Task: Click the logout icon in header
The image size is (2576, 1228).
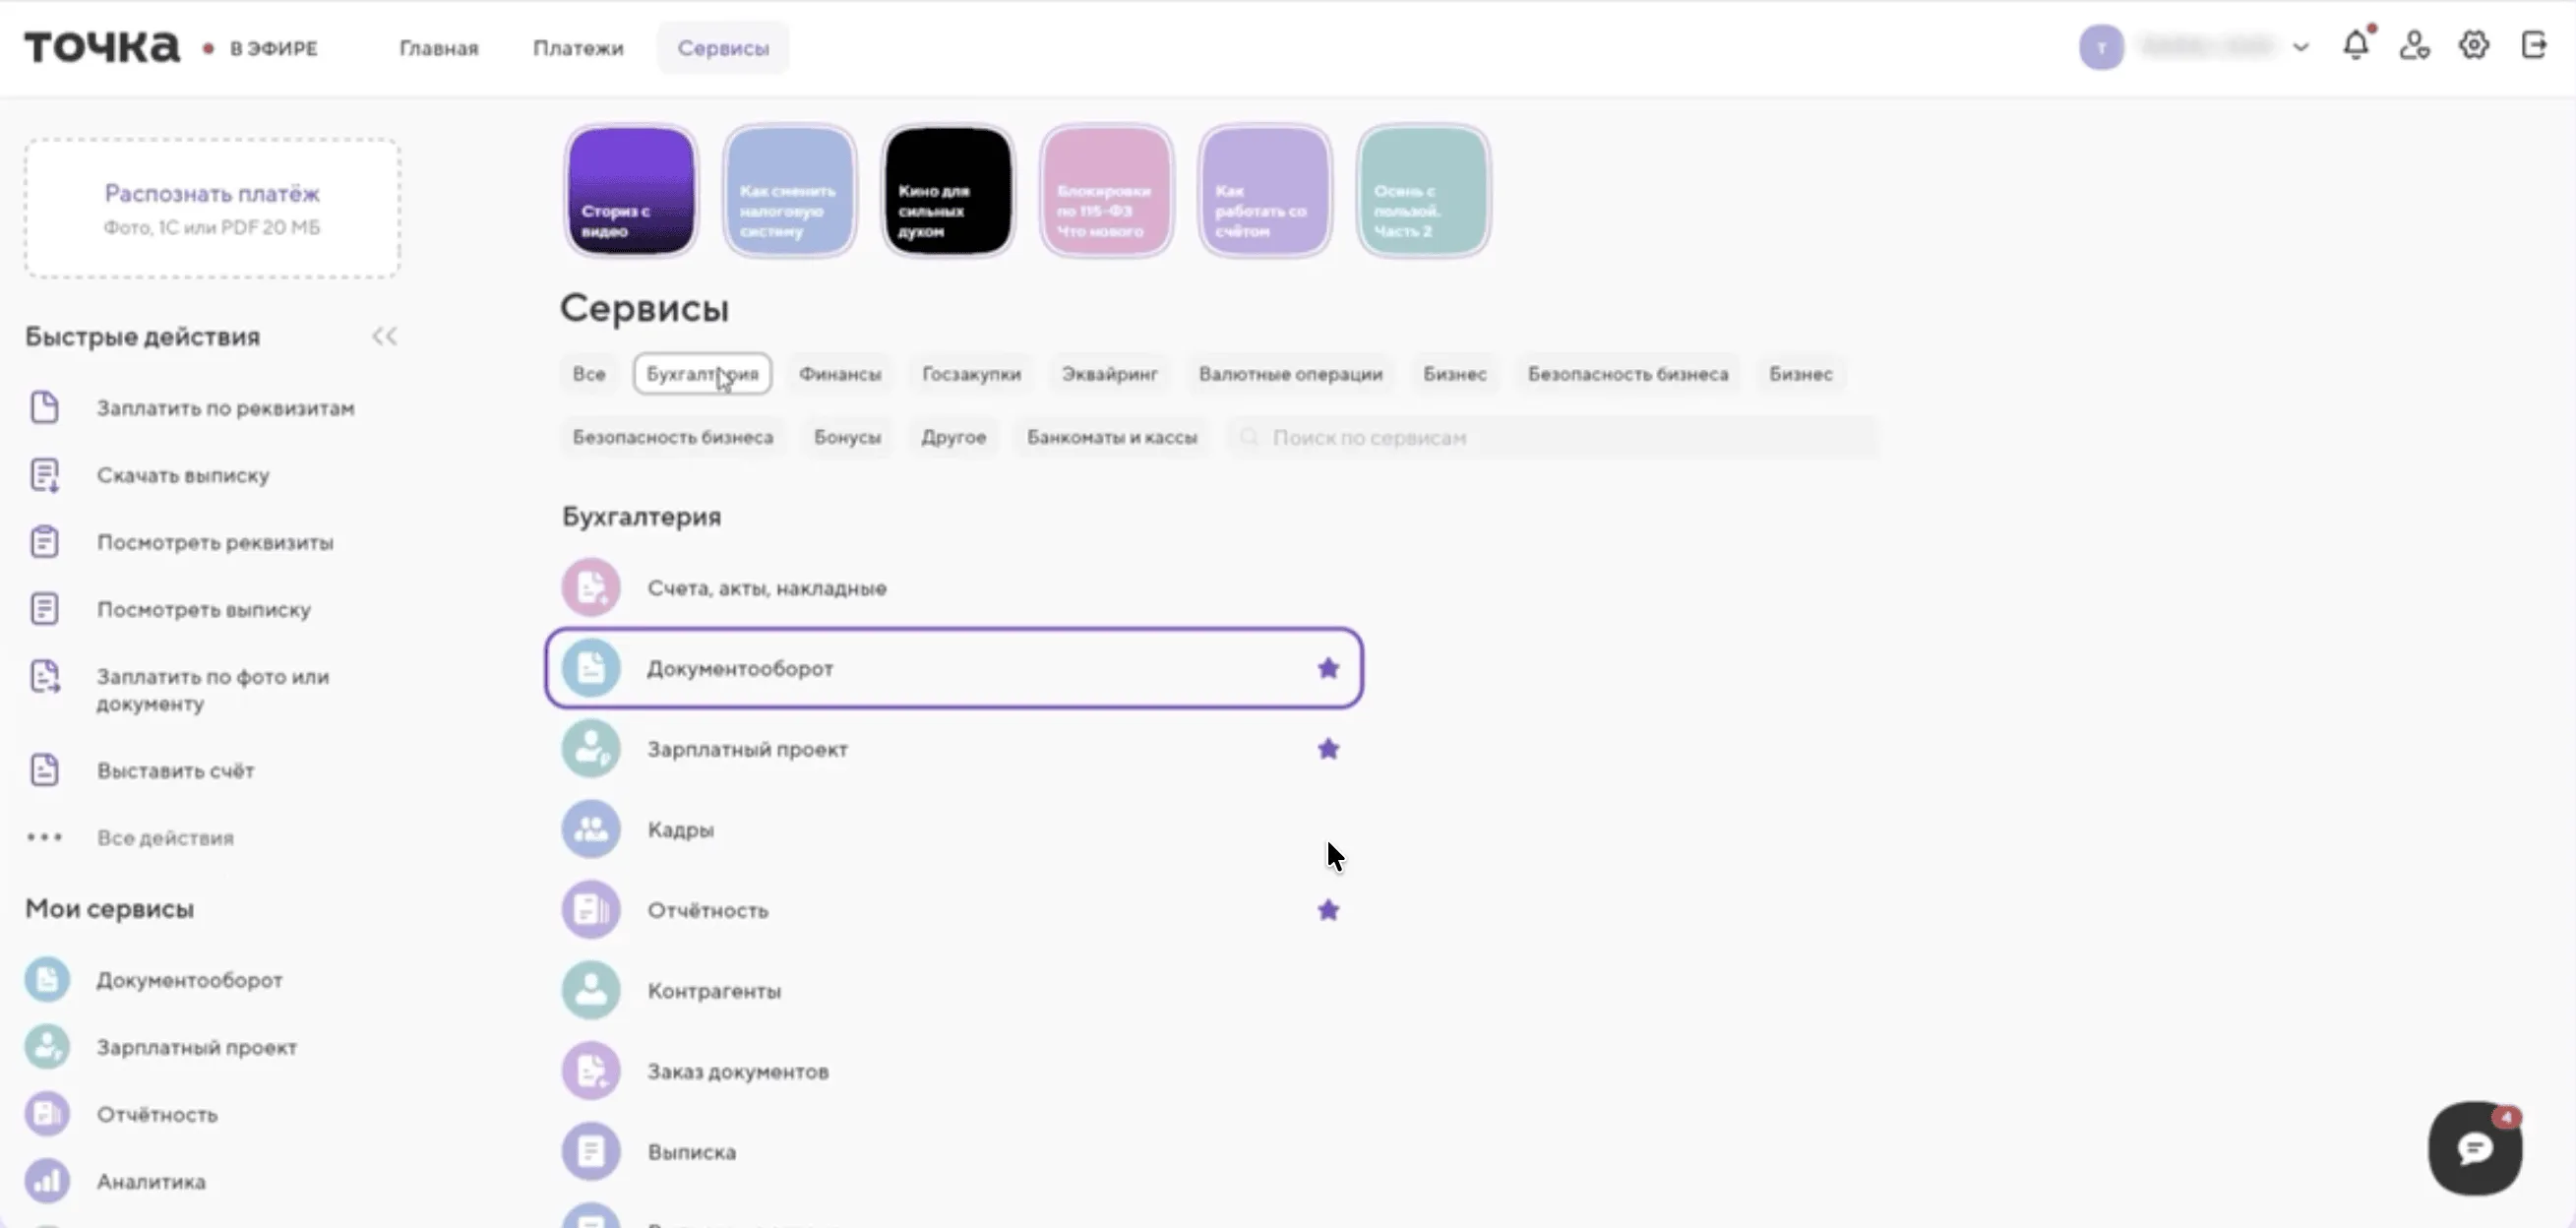Action: [2533, 45]
